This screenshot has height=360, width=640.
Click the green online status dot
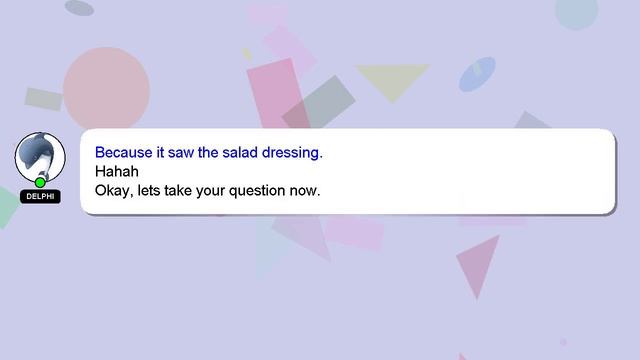click(x=40, y=182)
